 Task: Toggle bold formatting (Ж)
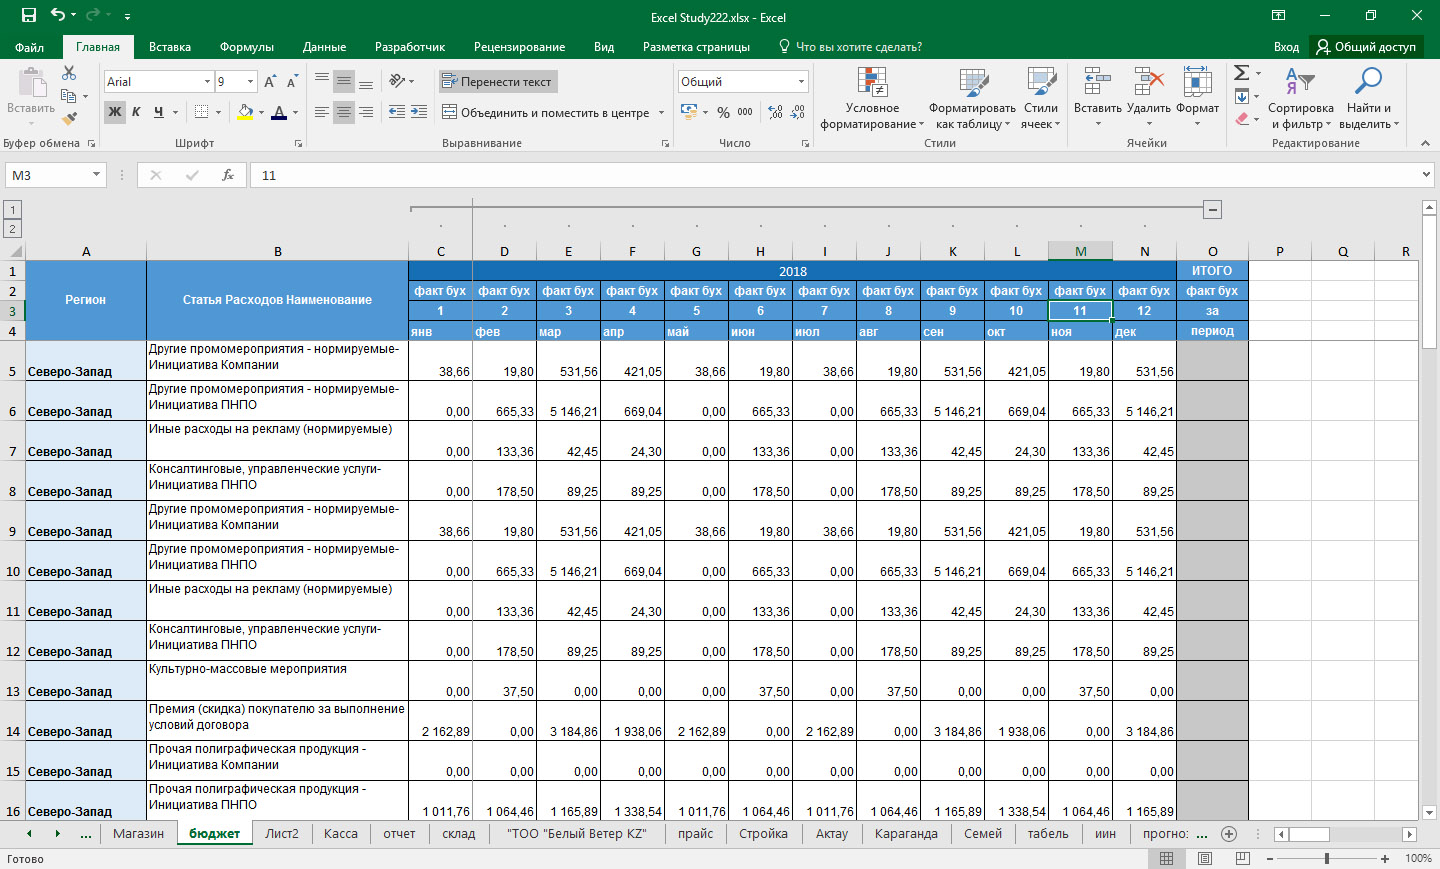click(x=115, y=112)
